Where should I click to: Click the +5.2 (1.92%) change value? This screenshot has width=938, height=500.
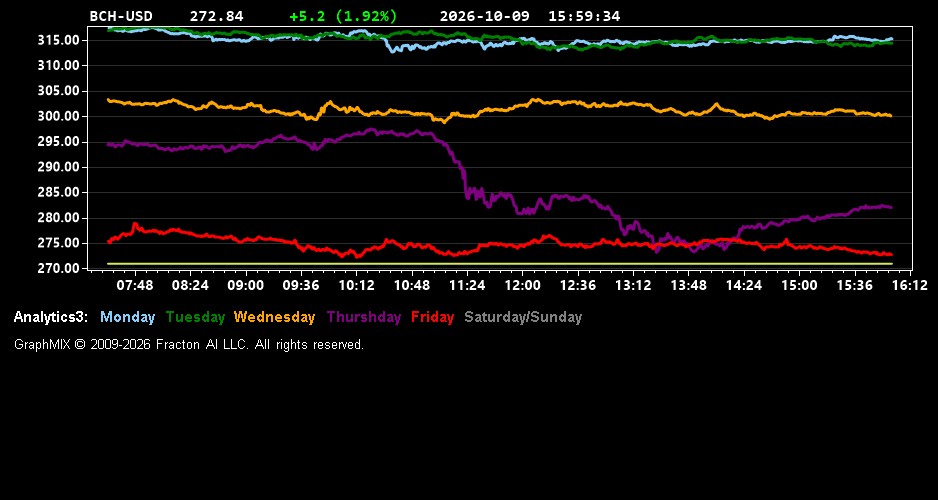343,17
